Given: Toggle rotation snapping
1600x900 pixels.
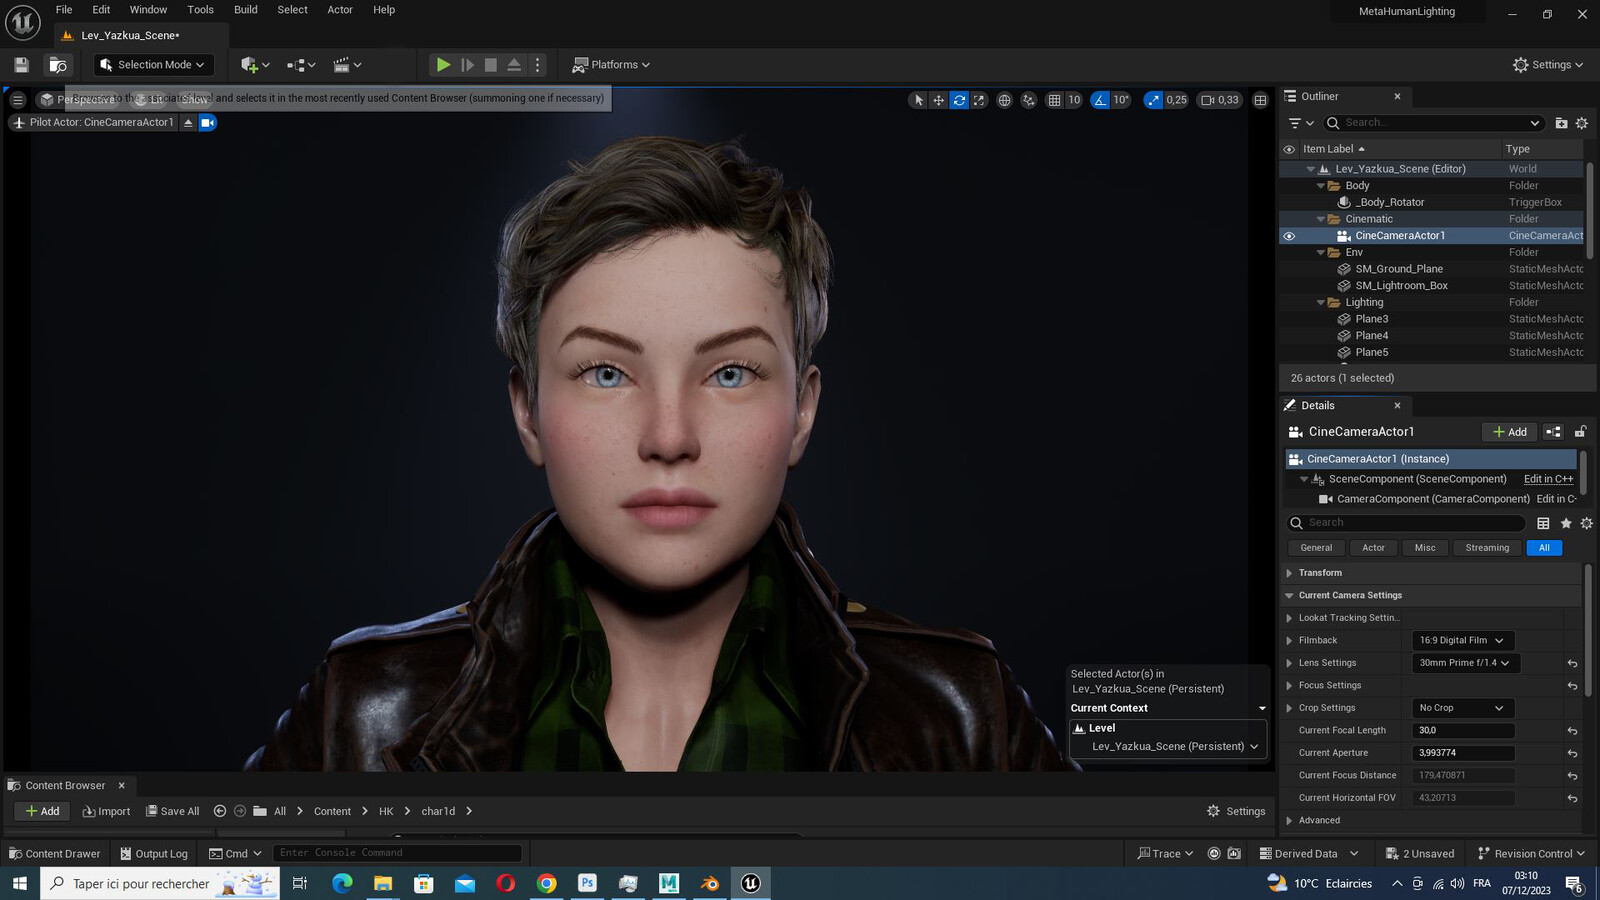Looking at the screenshot, I should (1100, 100).
